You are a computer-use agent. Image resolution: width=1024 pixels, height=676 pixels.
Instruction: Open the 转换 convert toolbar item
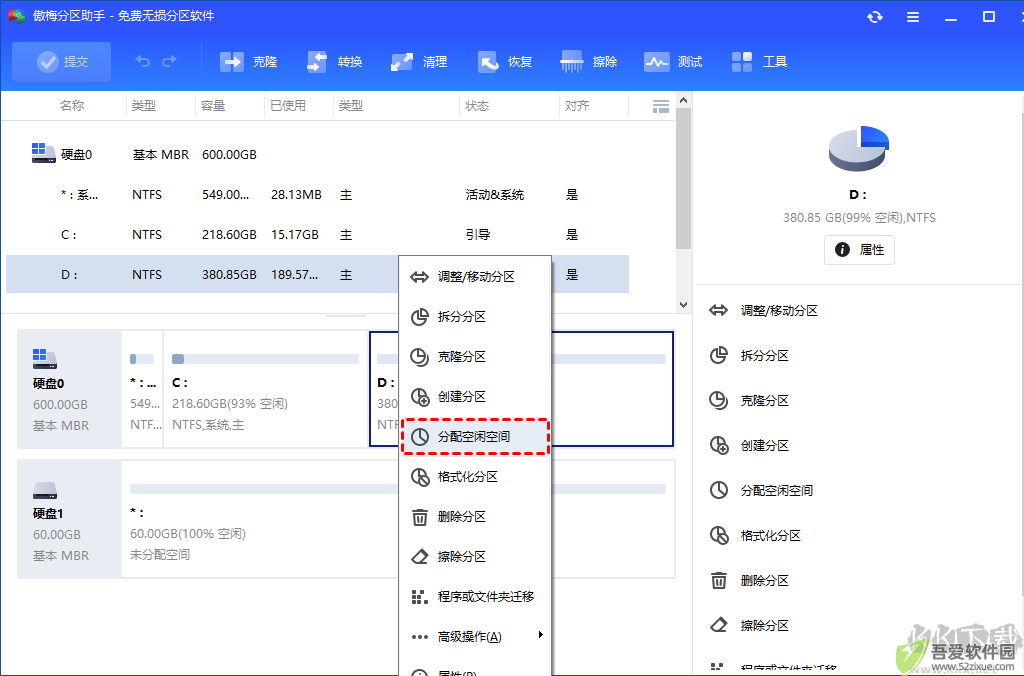[x=334, y=61]
